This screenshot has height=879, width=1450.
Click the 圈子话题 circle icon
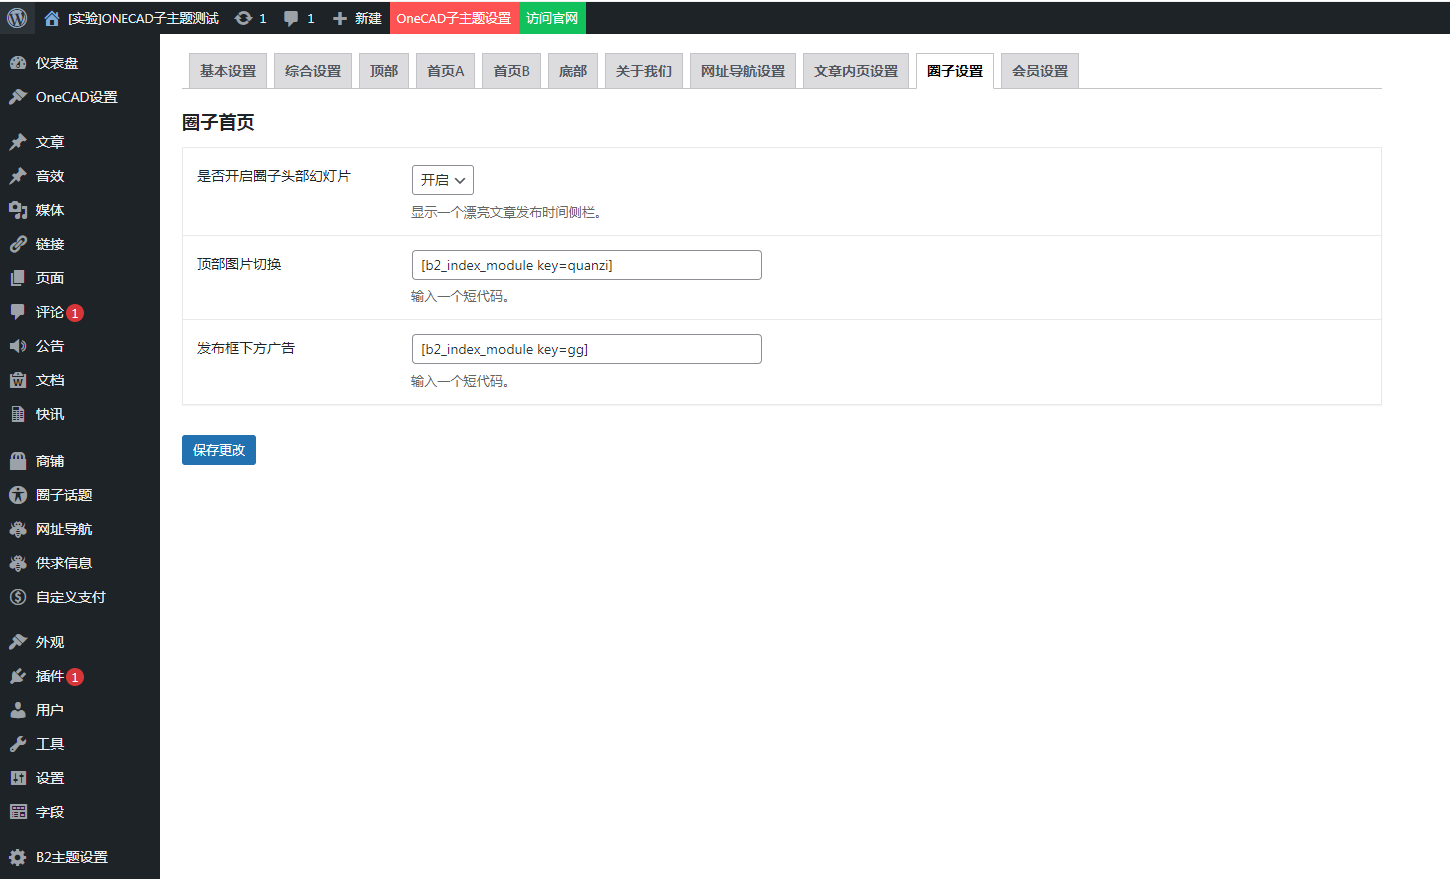click(x=18, y=495)
